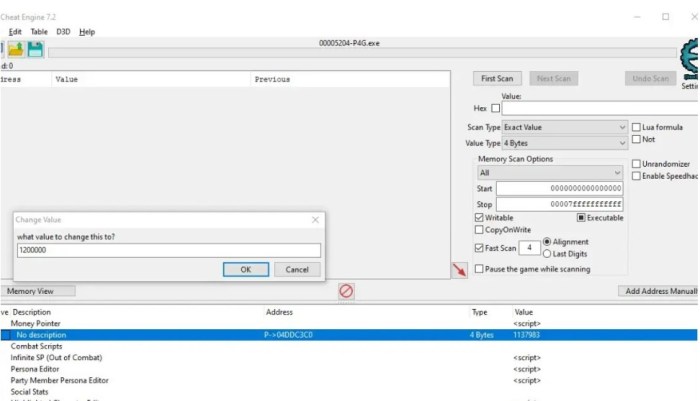
Task: Enable the CopyOnWrite checkbox
Action: [479, 230]
